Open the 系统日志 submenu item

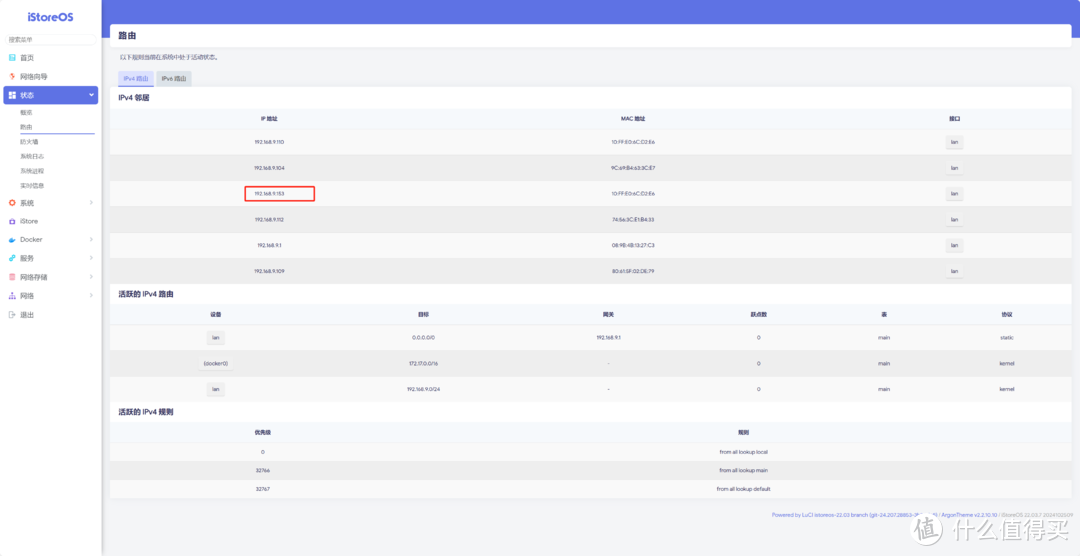tap(32, 156)
